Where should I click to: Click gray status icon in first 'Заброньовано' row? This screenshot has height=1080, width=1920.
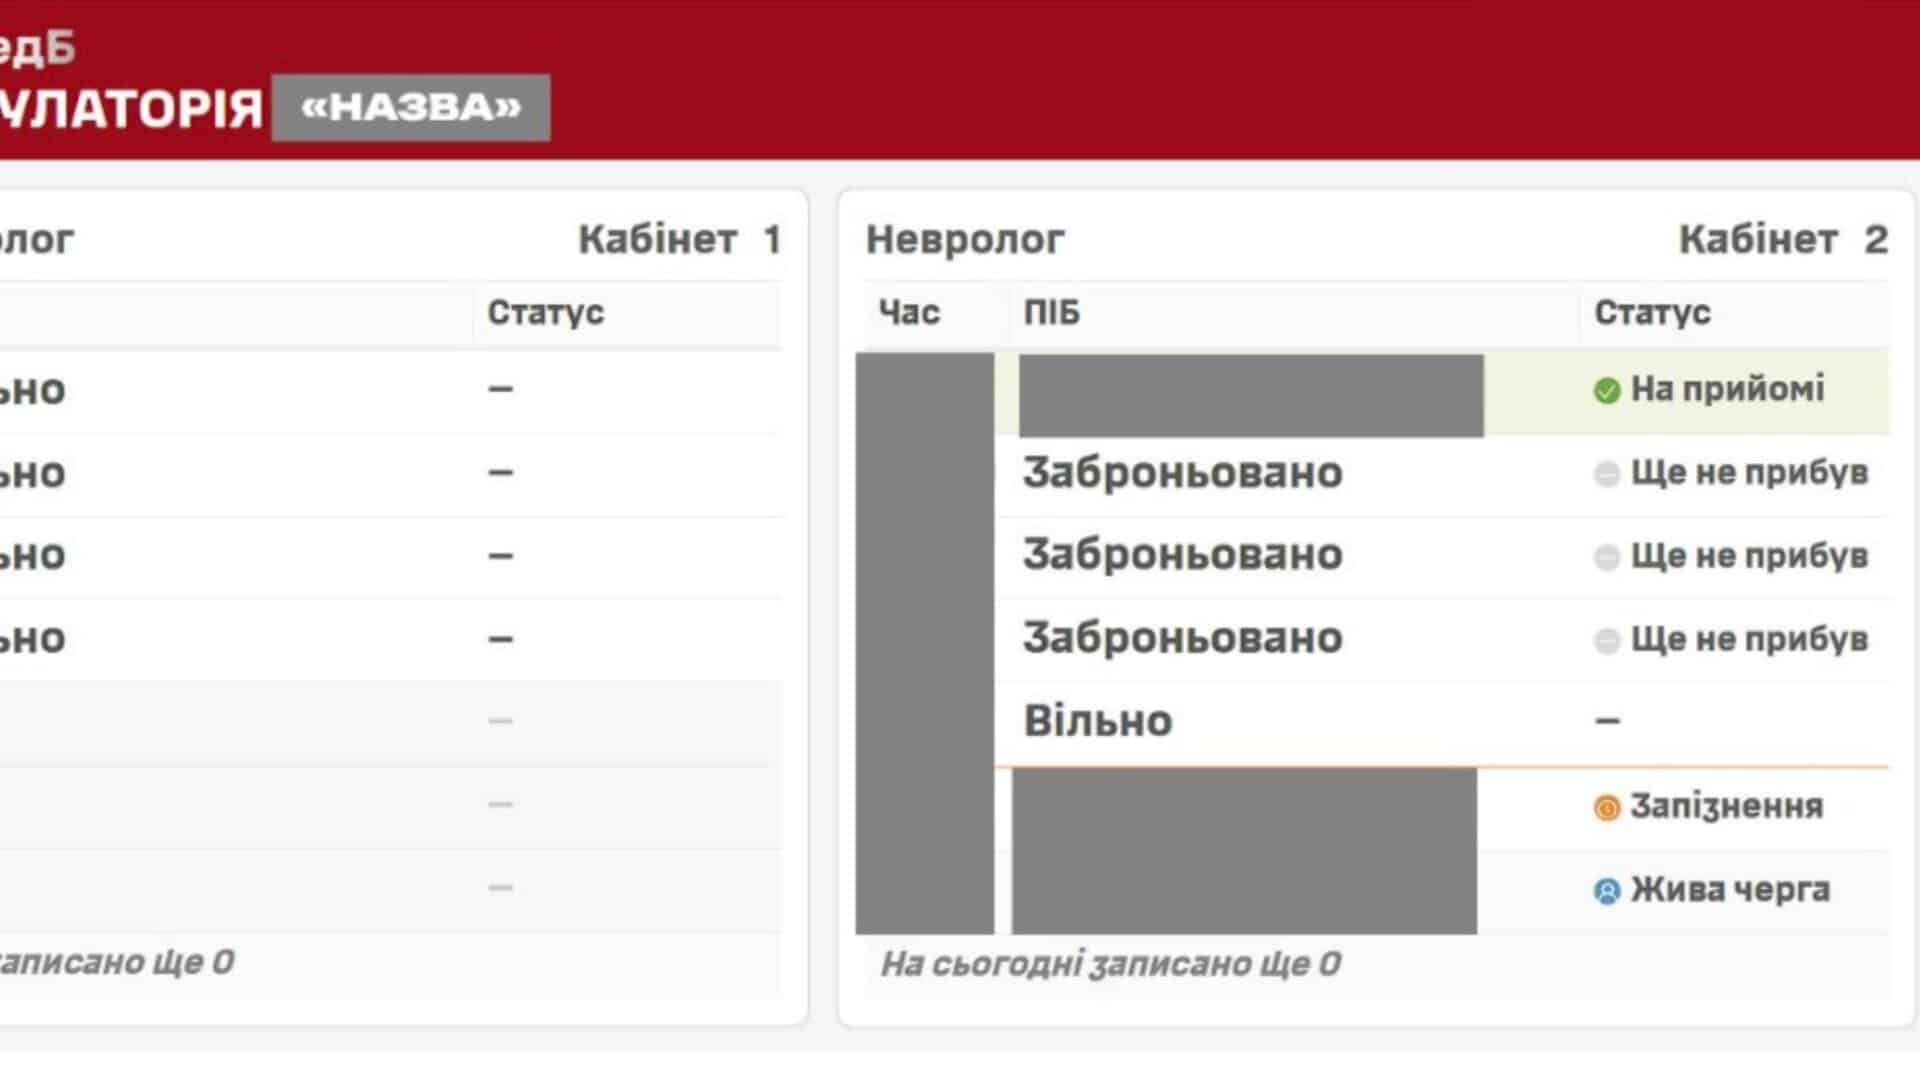(x=1606, y=474)
